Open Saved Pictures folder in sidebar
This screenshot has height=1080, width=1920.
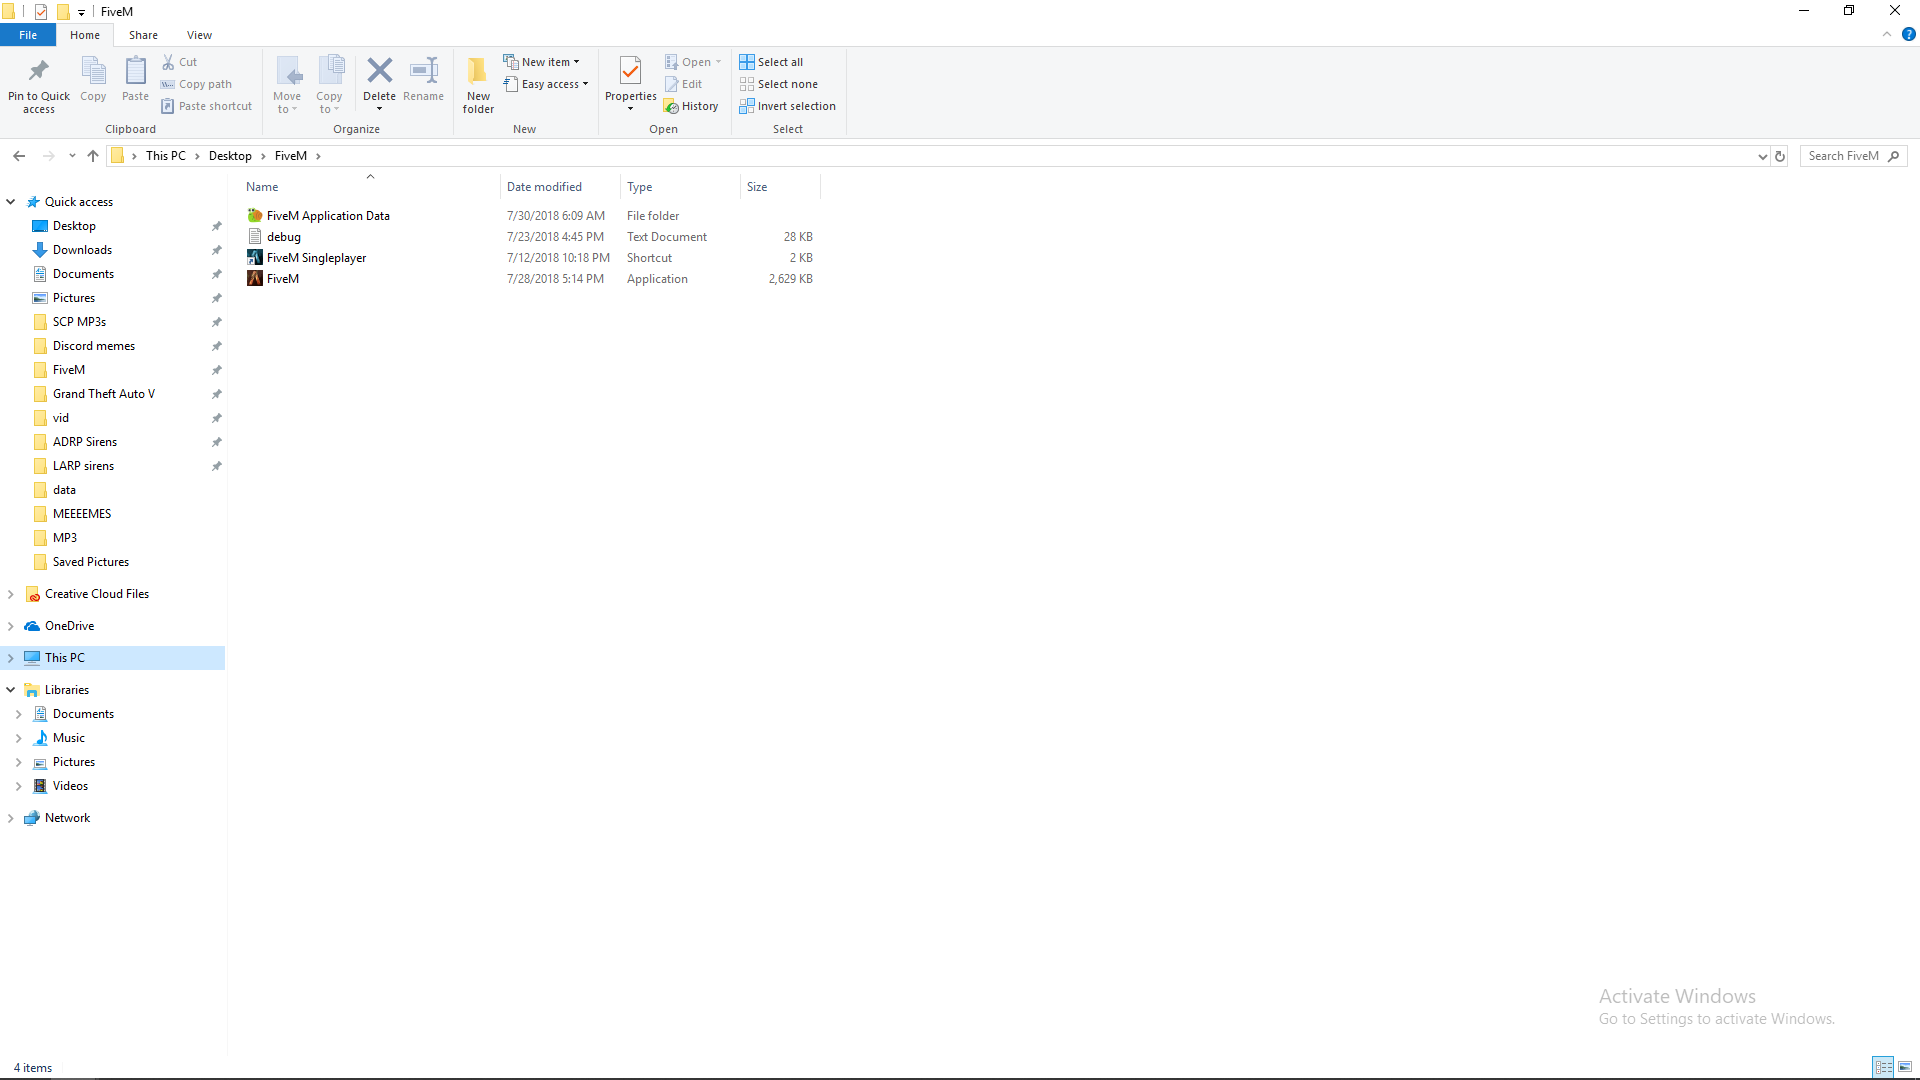(x=90, y=562)
